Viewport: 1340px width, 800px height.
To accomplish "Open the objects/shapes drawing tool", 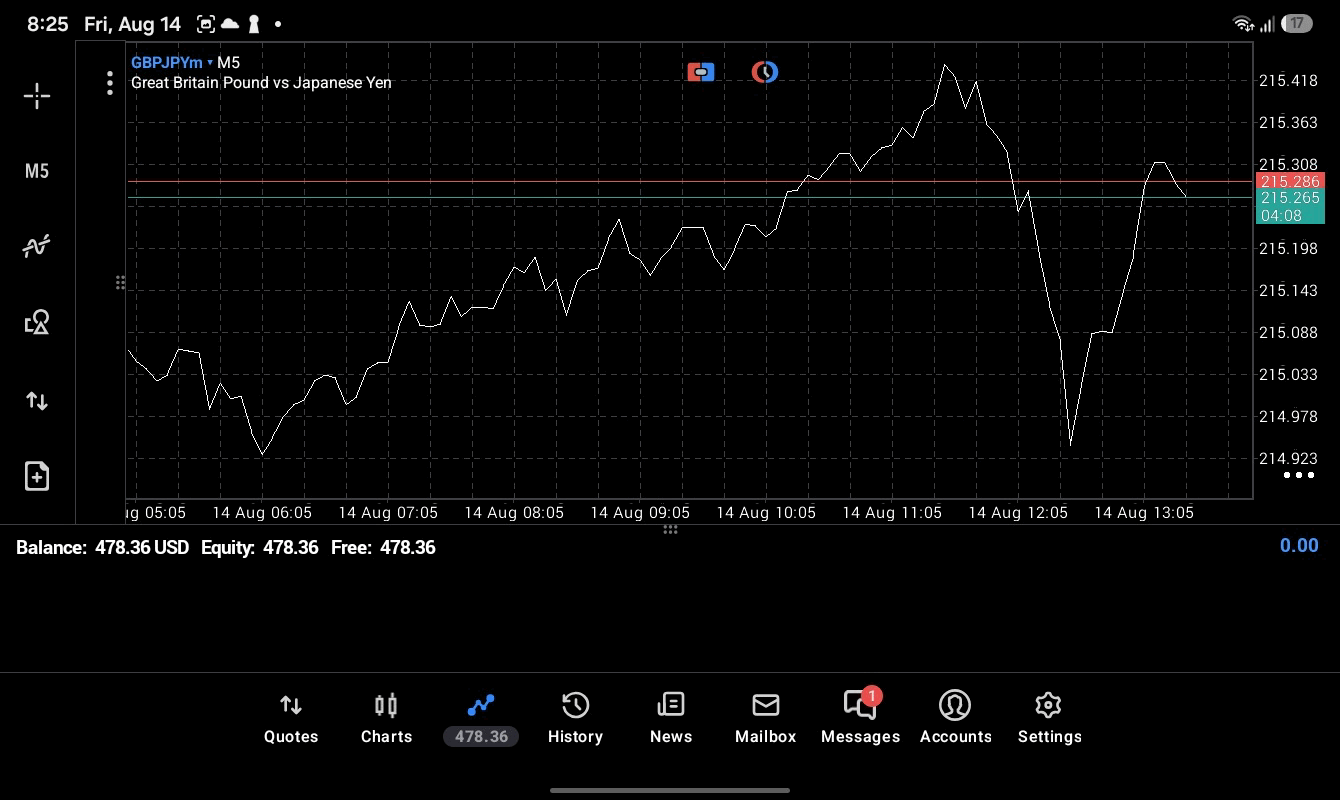I will coord(37,322).
